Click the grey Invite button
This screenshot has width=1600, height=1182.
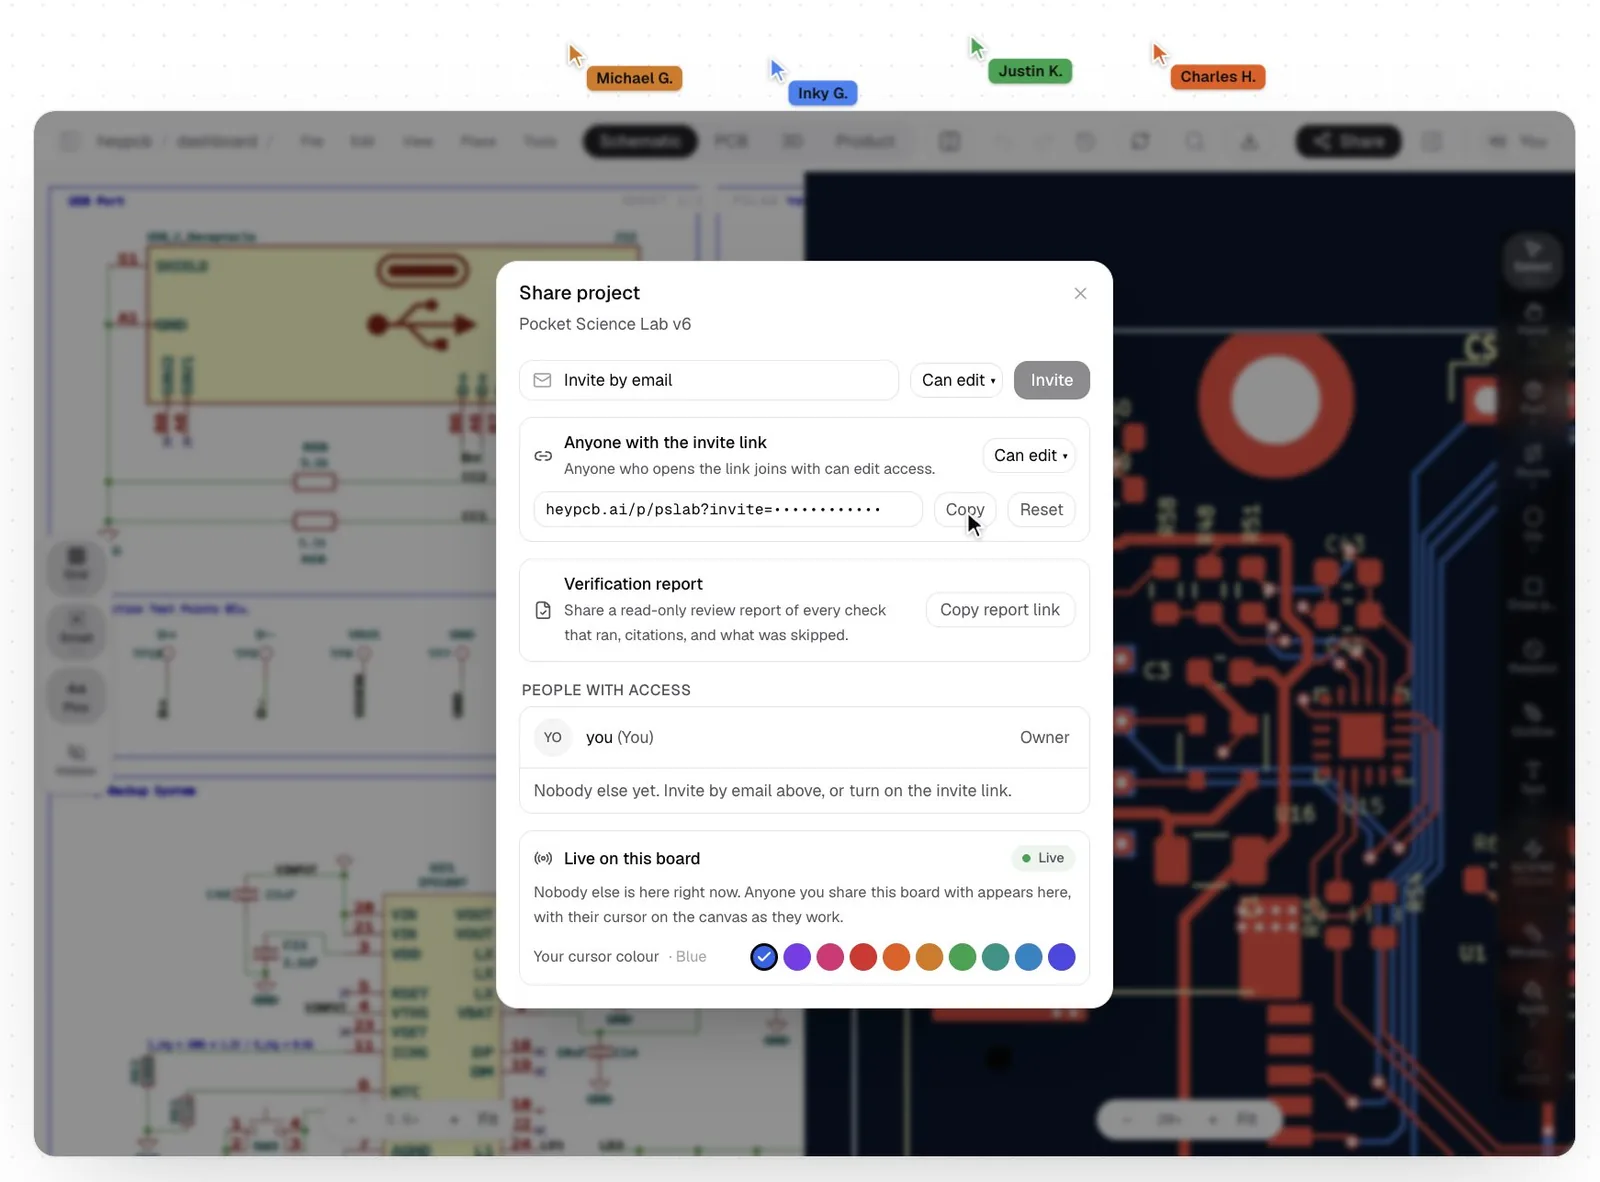pyautogui.click(x=1052, y=380)
